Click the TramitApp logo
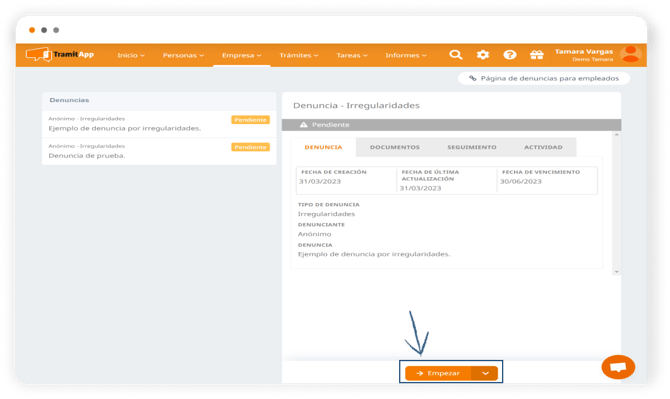The image size is (670, 399). point(59,55)
